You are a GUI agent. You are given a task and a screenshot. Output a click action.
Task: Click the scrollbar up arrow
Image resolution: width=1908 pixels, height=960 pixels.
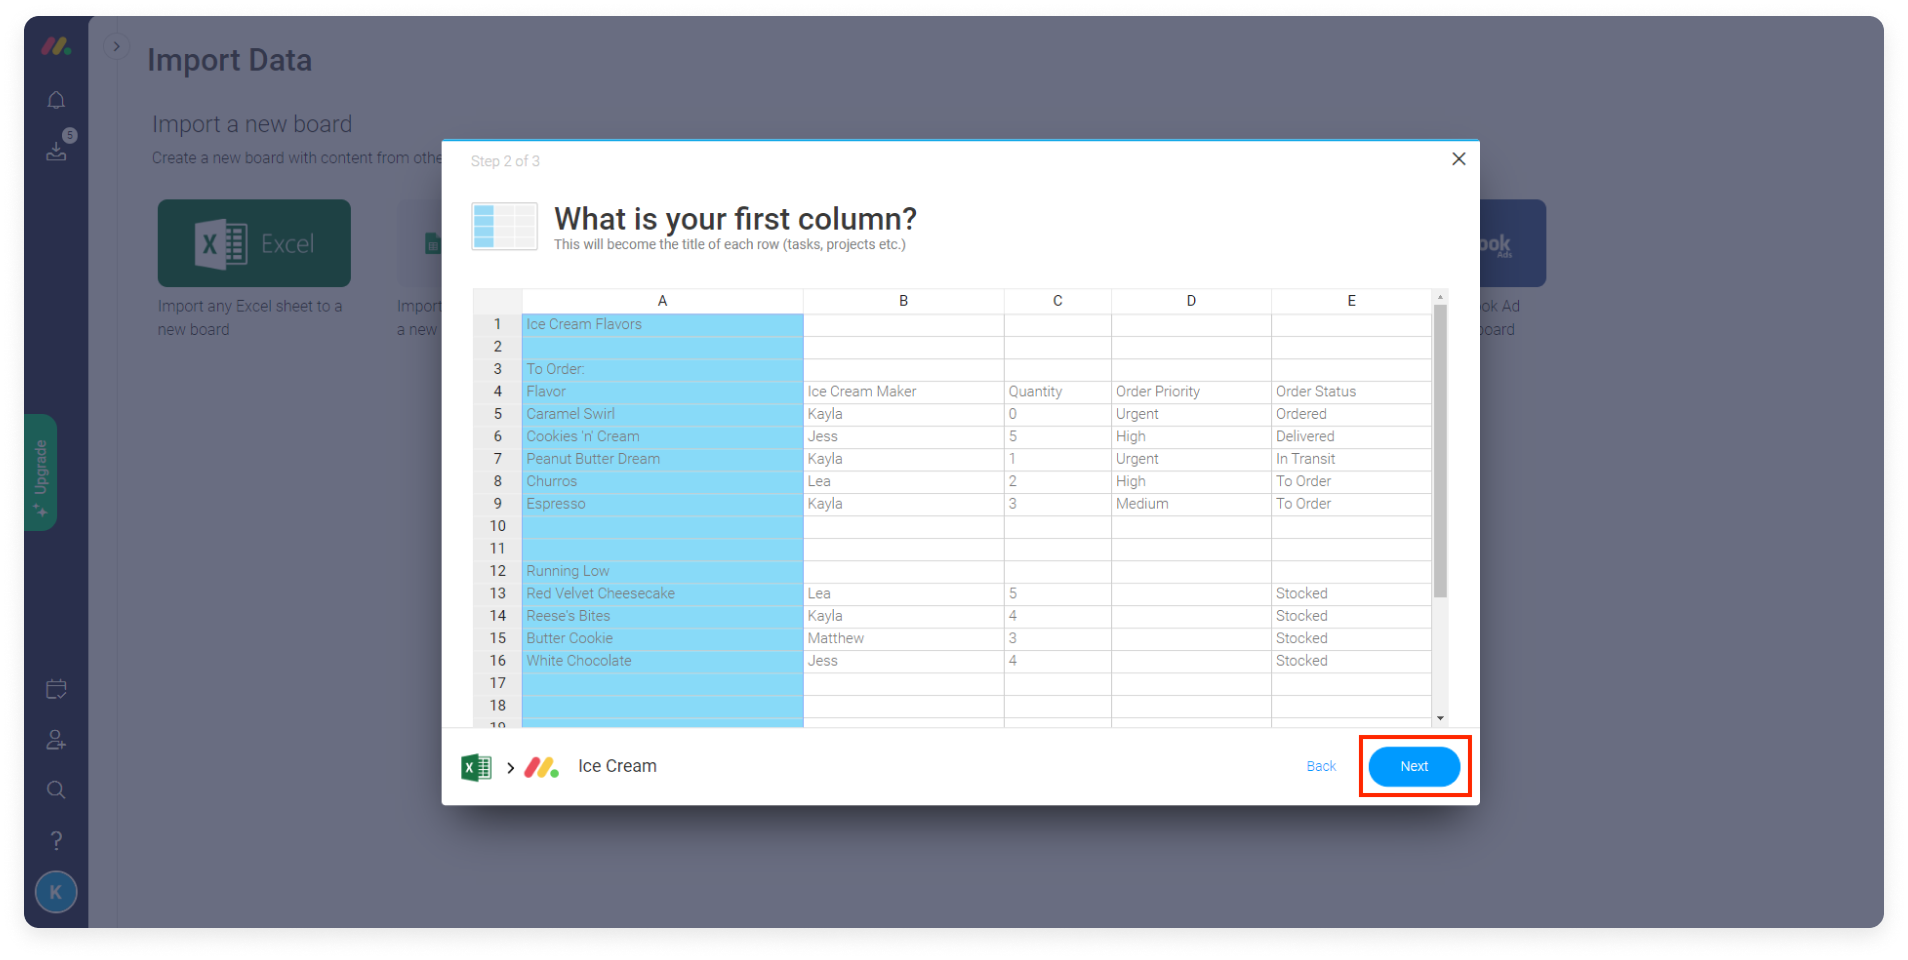coord(1440,297)
